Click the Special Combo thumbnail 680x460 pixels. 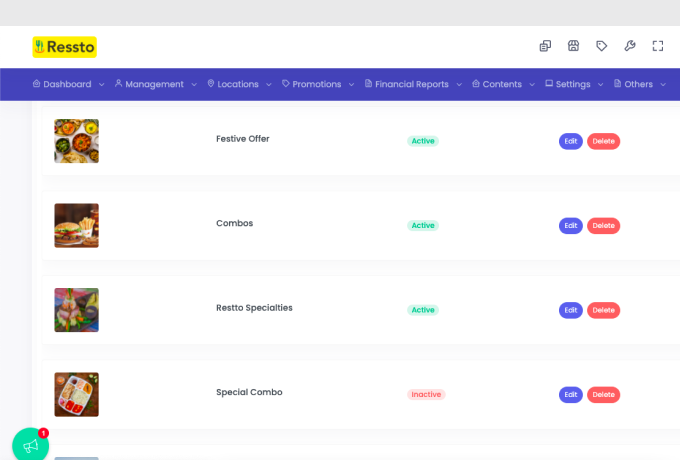[76, 395]
